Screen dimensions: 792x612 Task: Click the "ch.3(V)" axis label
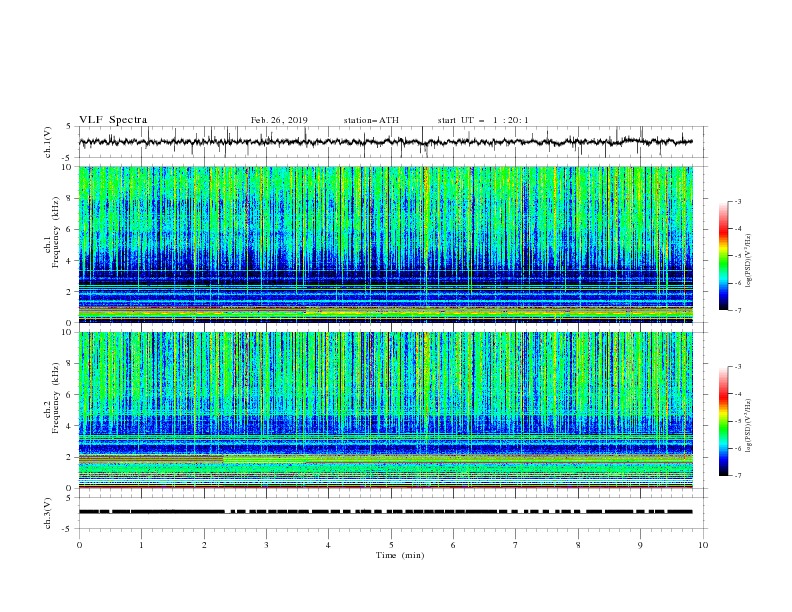click(x=48, y=513)
